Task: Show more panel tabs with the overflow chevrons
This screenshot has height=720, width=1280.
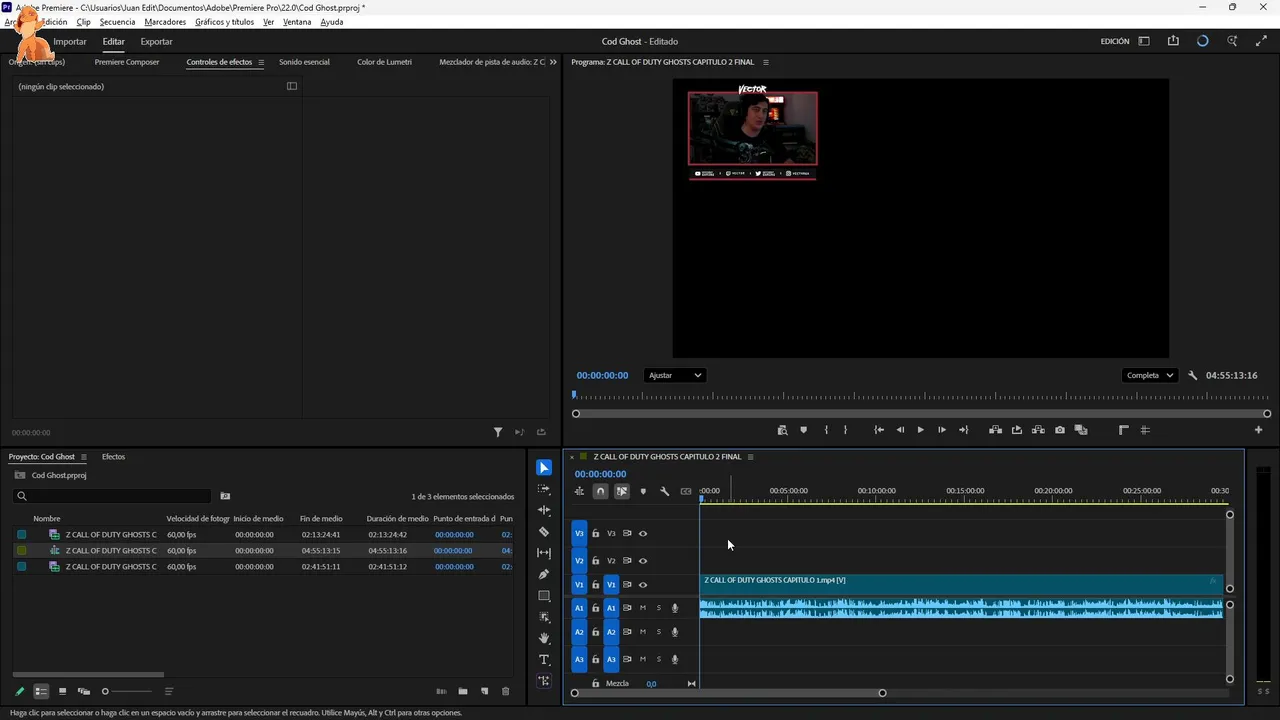Action: 553,62
